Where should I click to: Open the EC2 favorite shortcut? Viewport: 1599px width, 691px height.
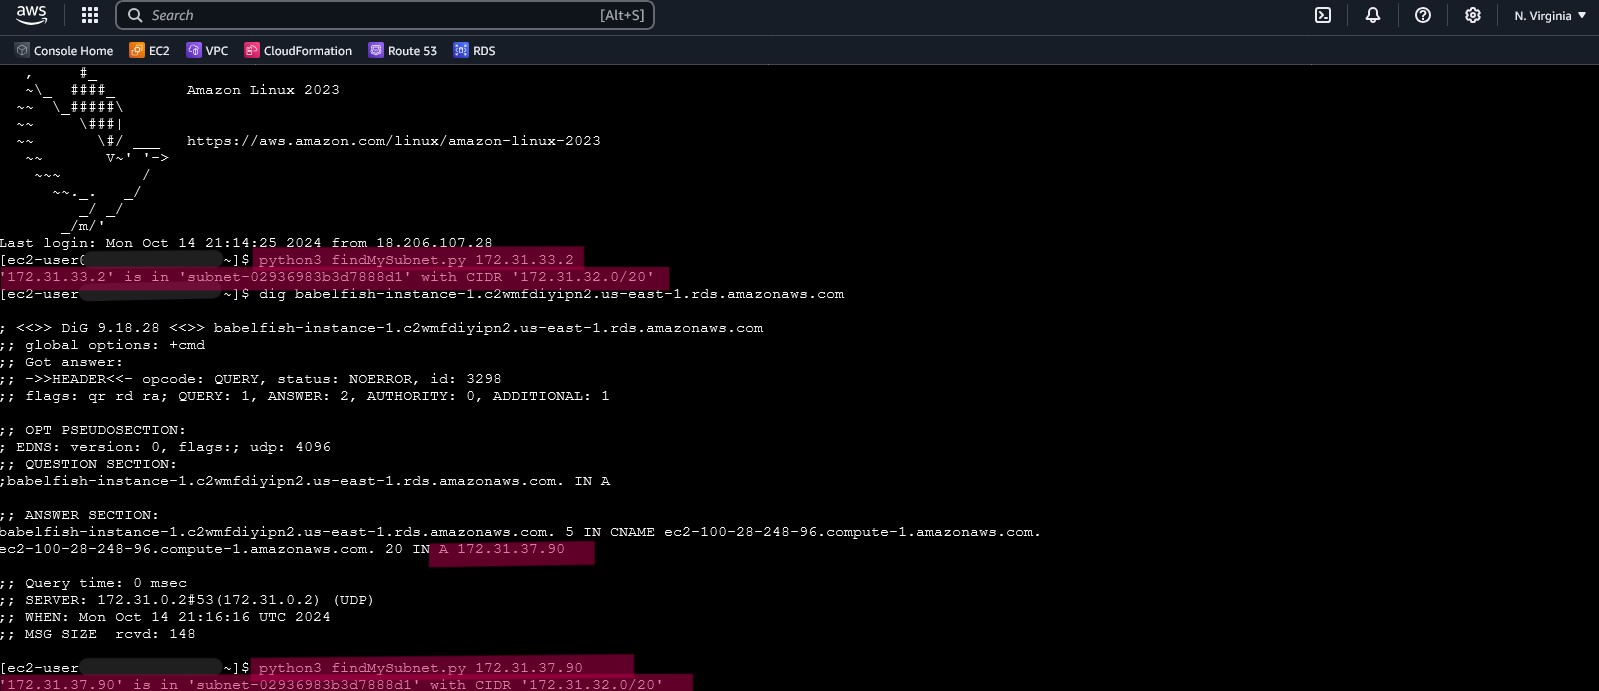coord(149,50)
